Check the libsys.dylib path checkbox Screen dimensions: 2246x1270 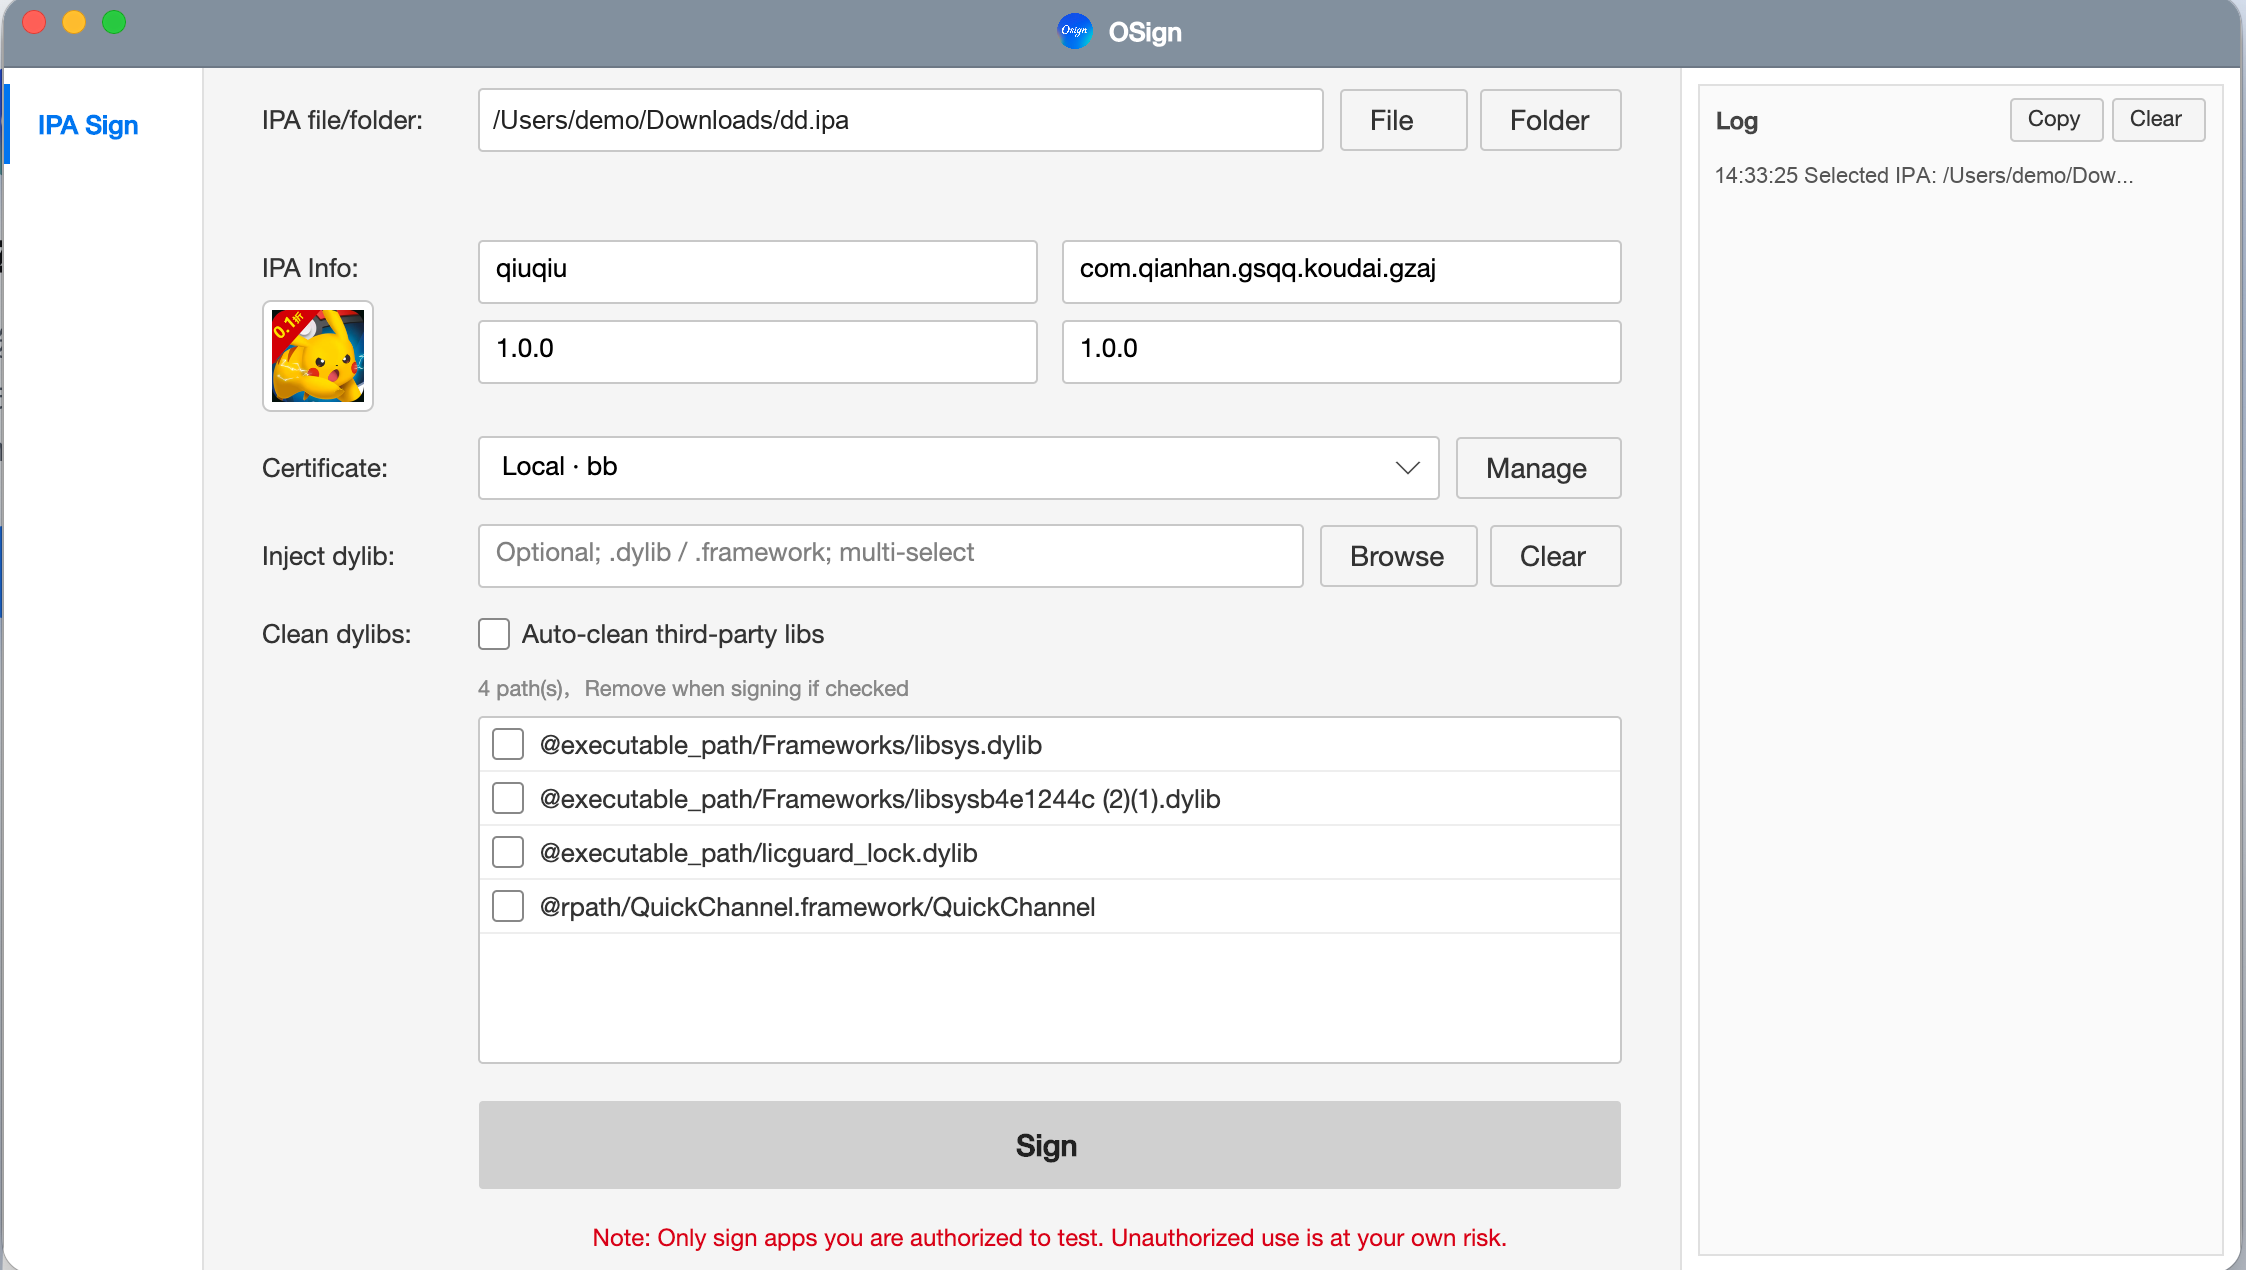[508, 744]
